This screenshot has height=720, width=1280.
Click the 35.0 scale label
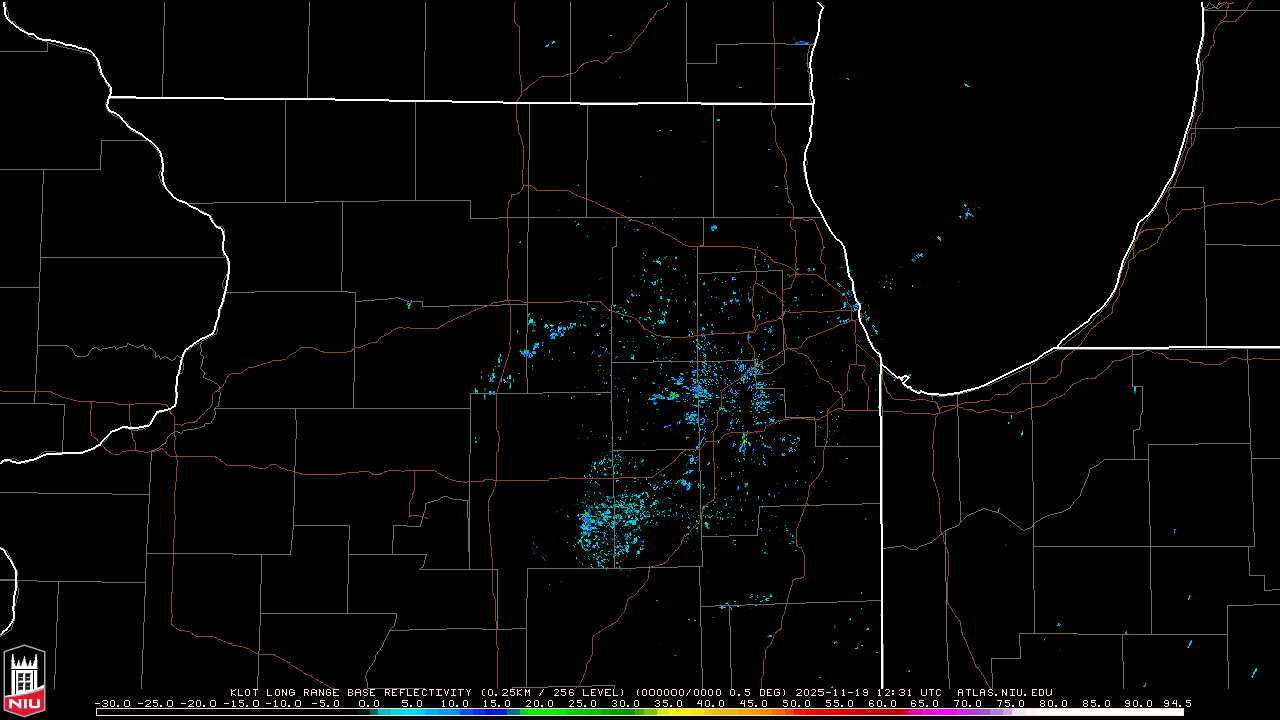tap(667, 703)
